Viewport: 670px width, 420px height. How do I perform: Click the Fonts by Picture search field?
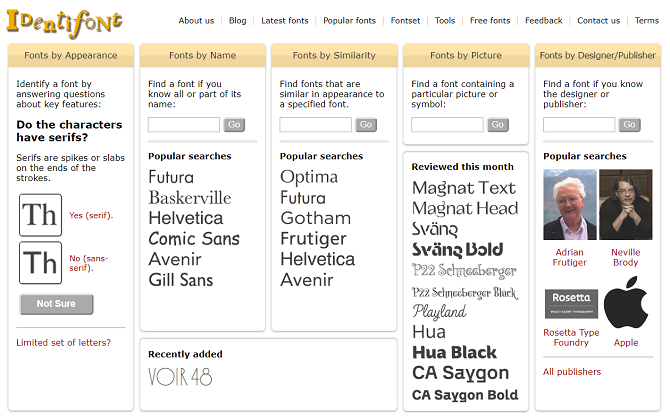[x=447, y=125]
